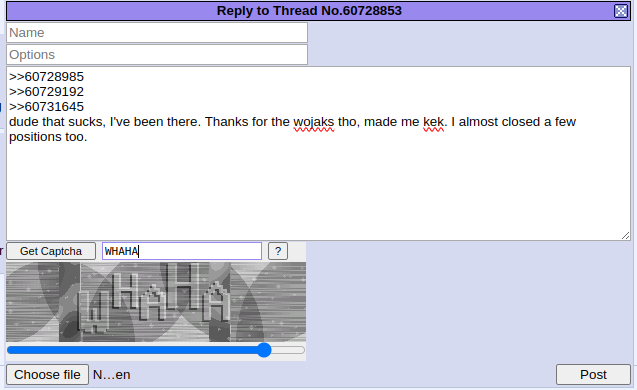Open file picker with Choose file

click(x=48, y=375)
